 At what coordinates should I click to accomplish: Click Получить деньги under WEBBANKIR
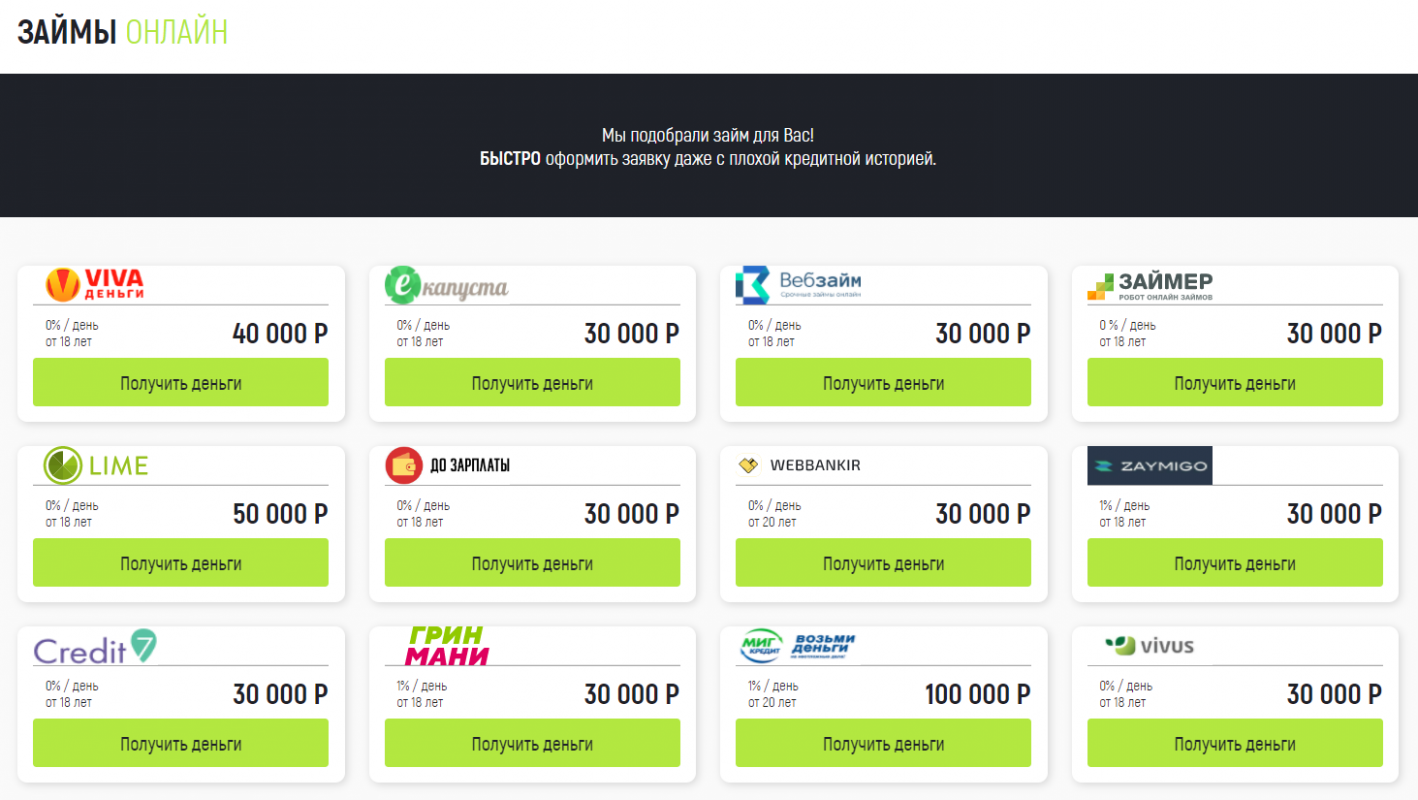pyautogui.click(x=883, y=563)
